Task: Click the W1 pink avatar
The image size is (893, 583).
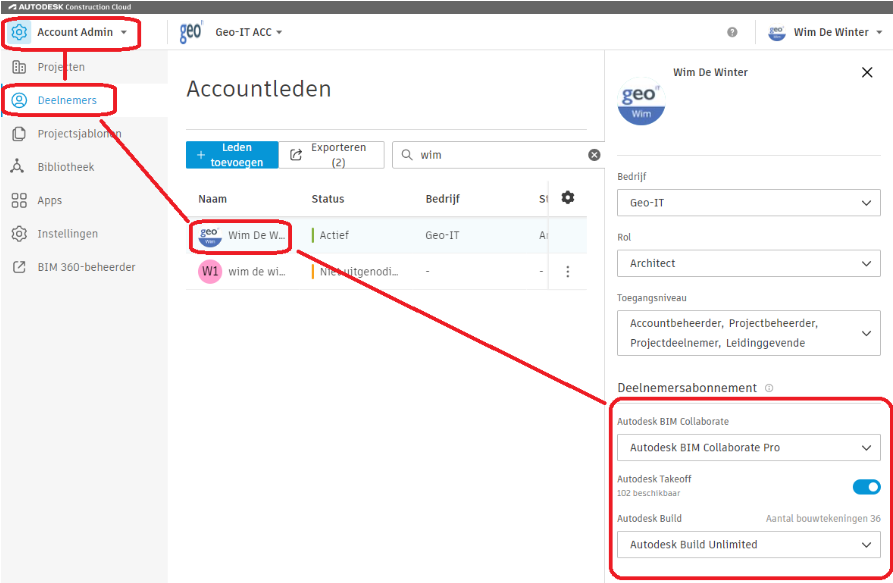Action: click(210, 272)
